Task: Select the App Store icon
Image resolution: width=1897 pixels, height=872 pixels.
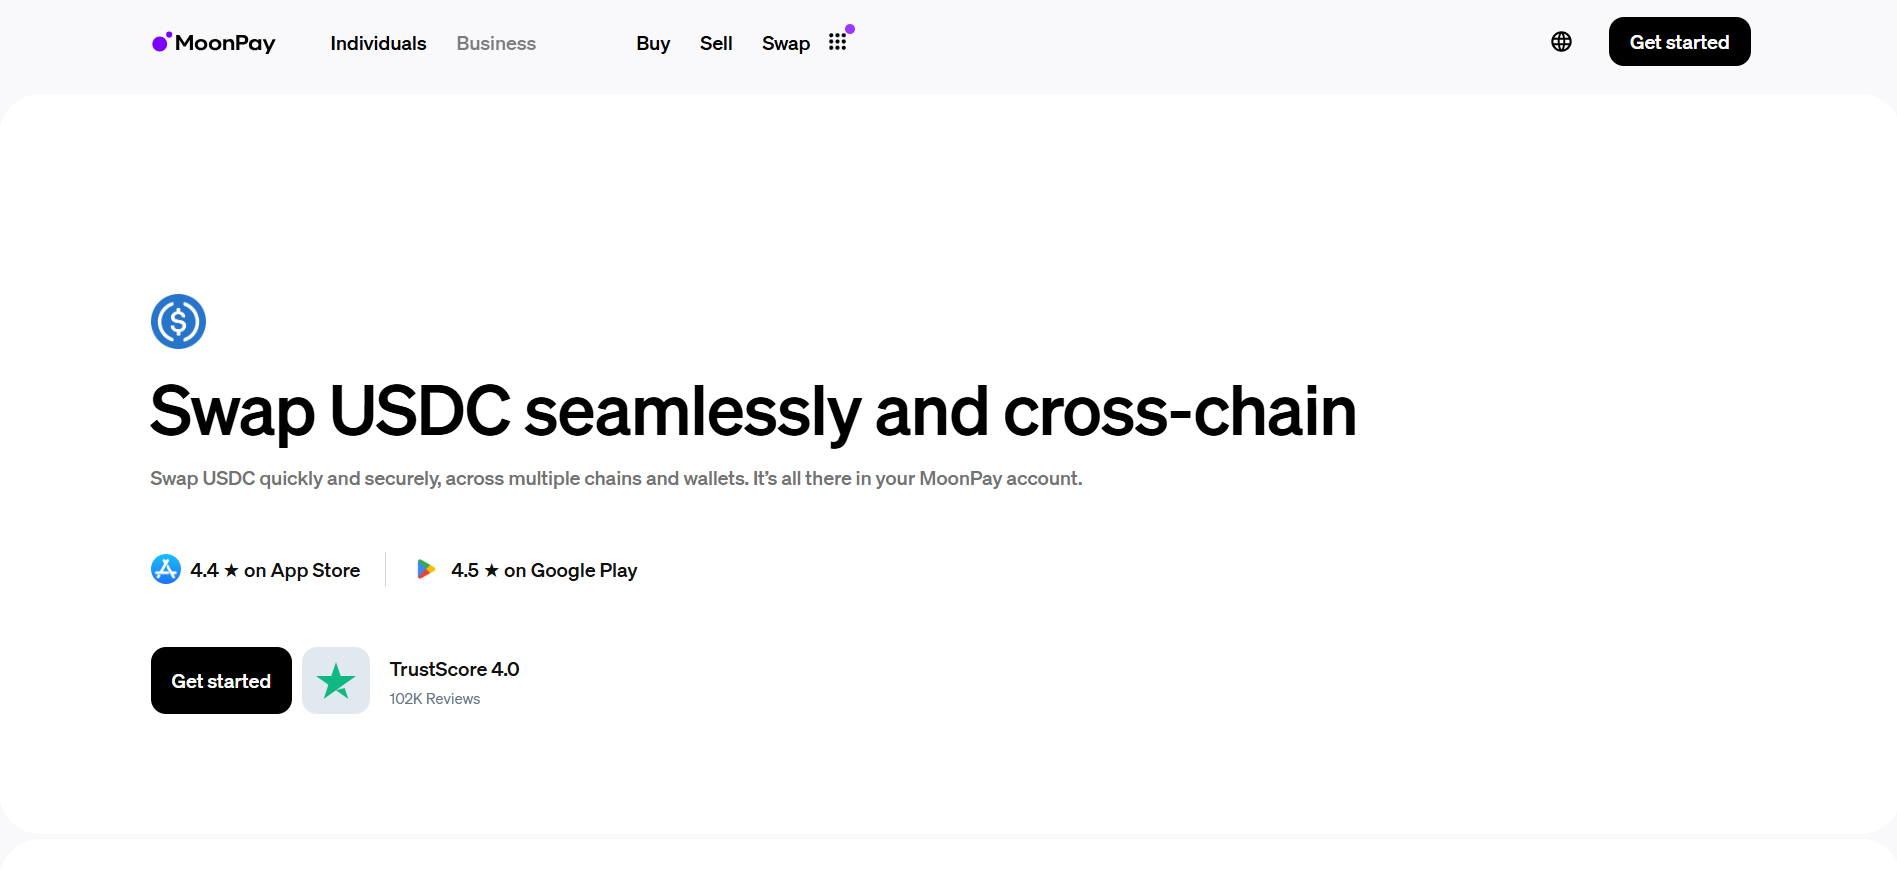Action: coord(165,569)
